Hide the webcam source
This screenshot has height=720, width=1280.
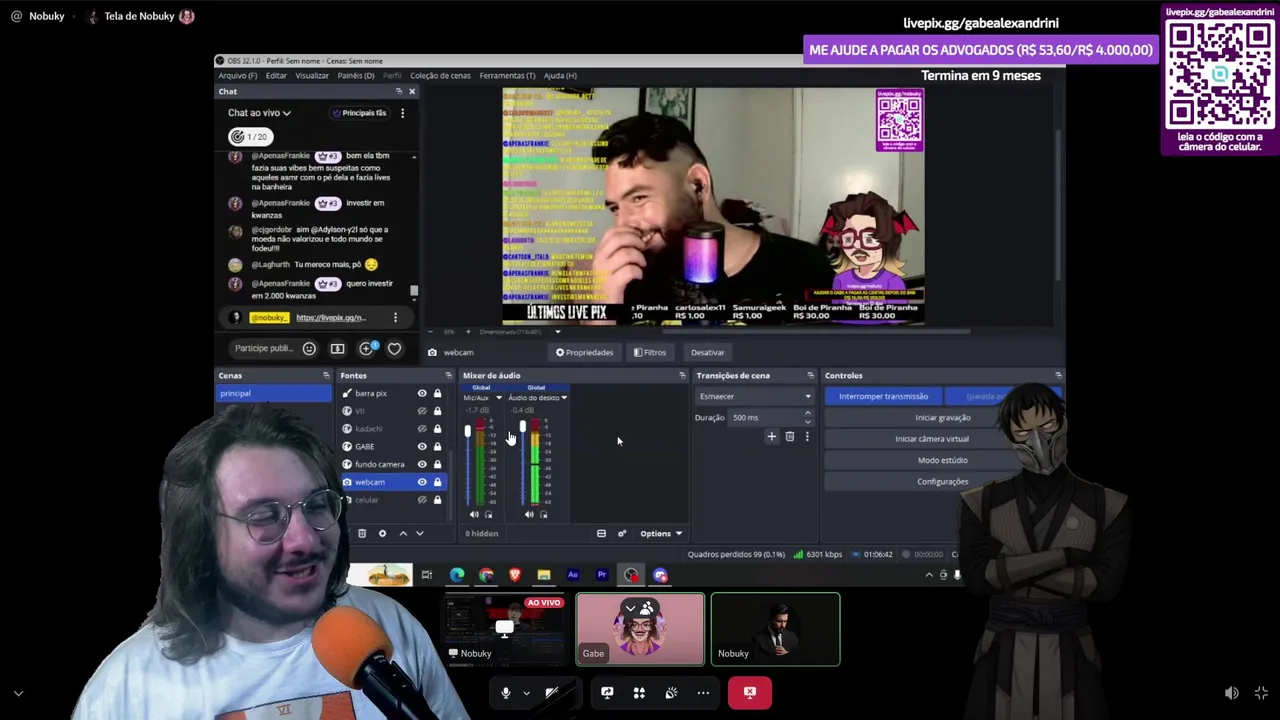(x=422, y=482)
